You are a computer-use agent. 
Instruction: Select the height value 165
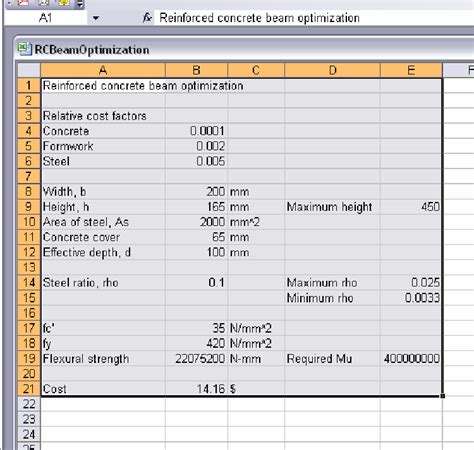pyautogui.click(x=197, y=207)
